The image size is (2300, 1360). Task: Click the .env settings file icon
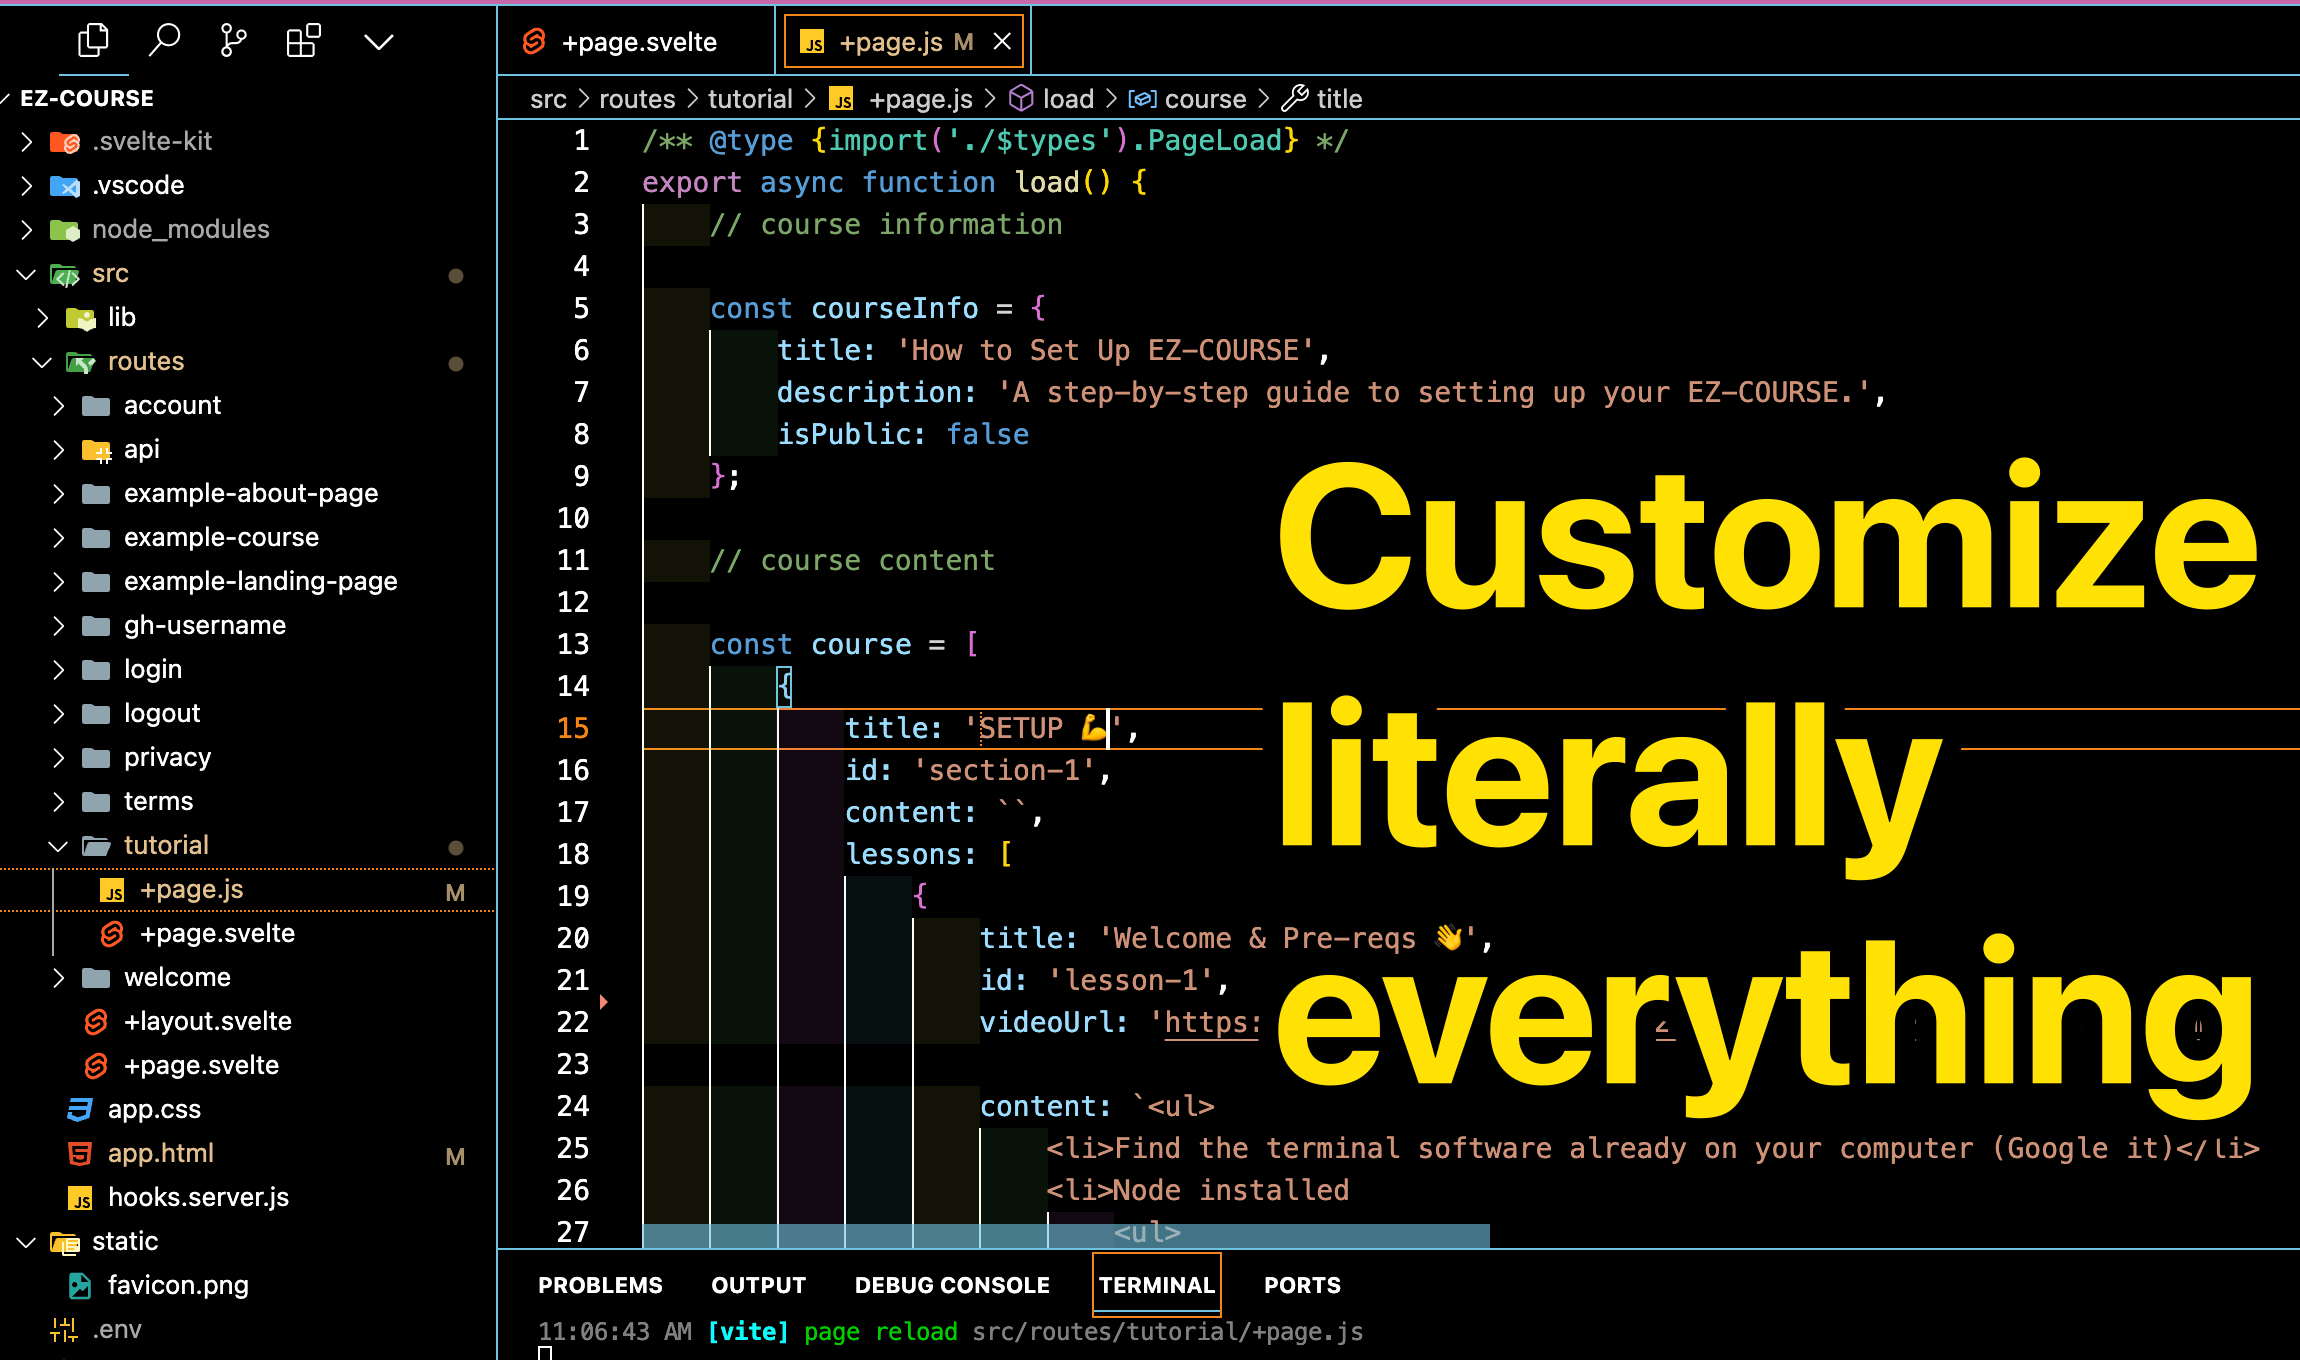coord(64,1329)
